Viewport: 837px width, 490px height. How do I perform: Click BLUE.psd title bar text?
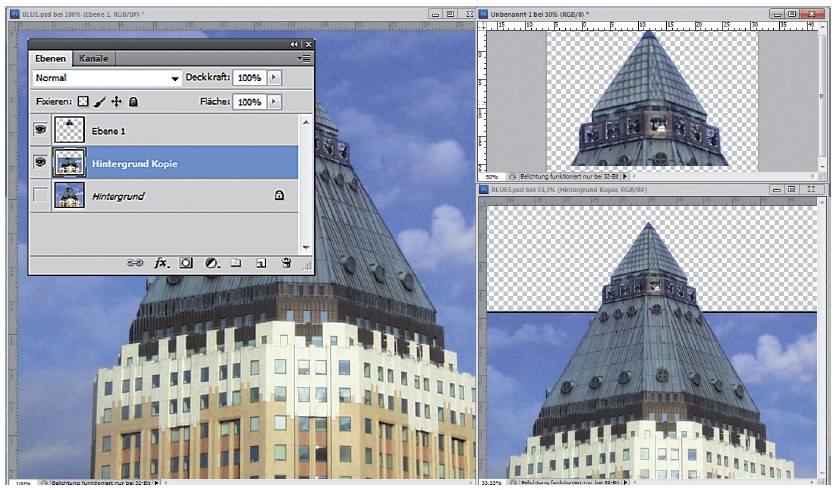[83, 14]
